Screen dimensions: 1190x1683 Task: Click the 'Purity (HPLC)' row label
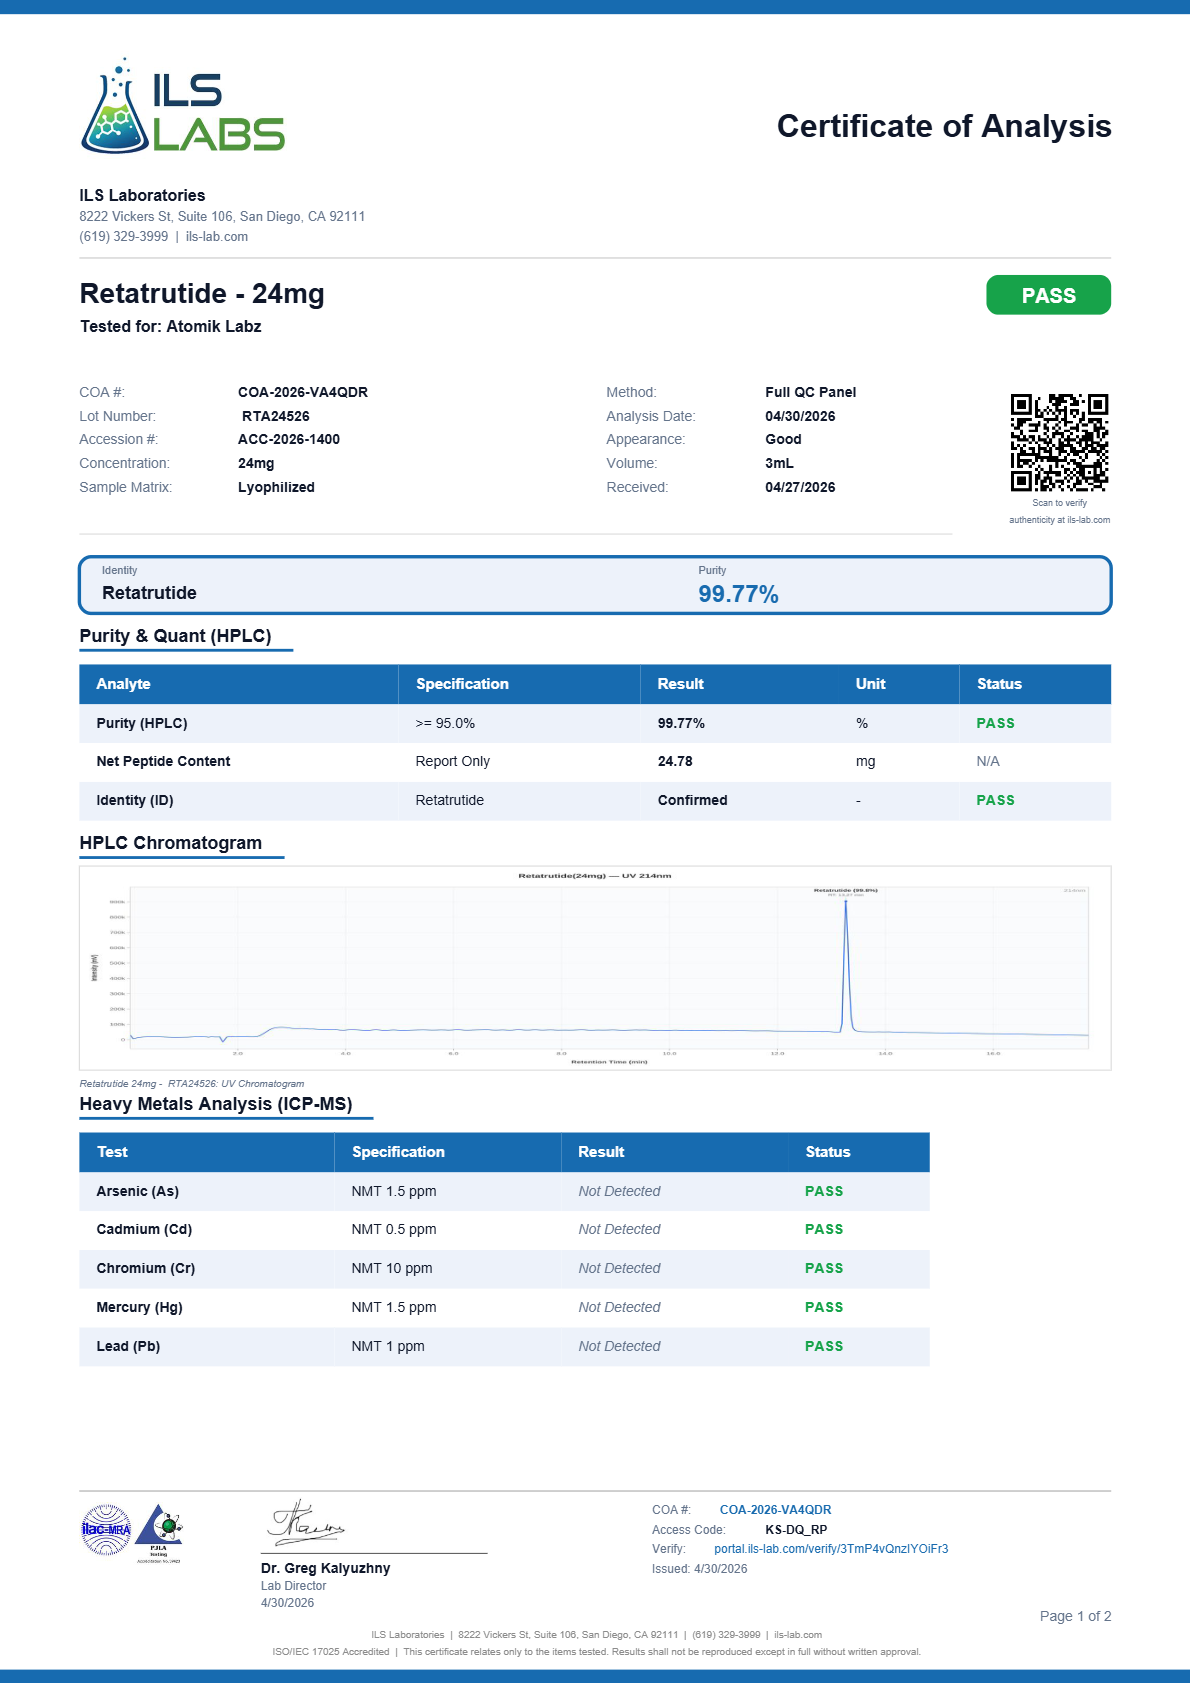tap(142, 723)
